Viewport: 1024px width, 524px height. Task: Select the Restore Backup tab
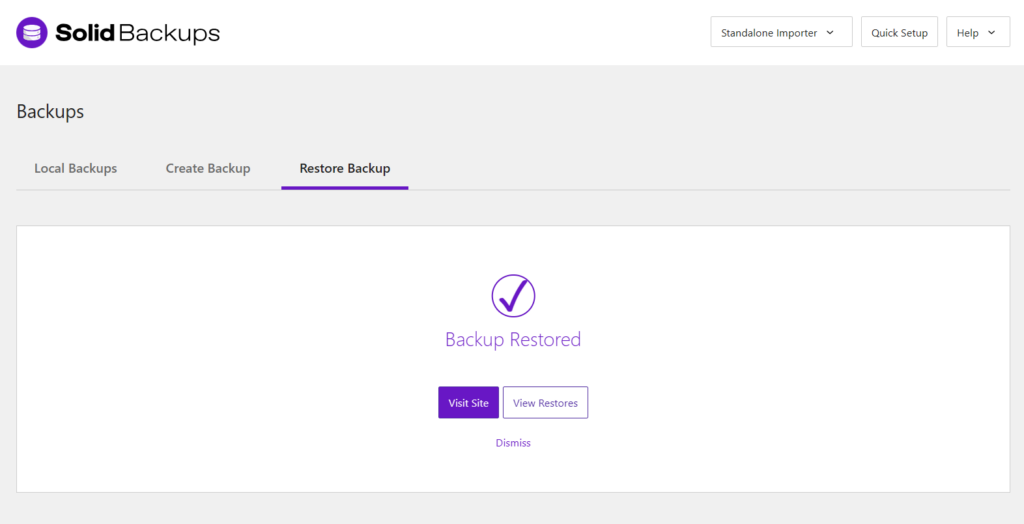tap(345, 168)
